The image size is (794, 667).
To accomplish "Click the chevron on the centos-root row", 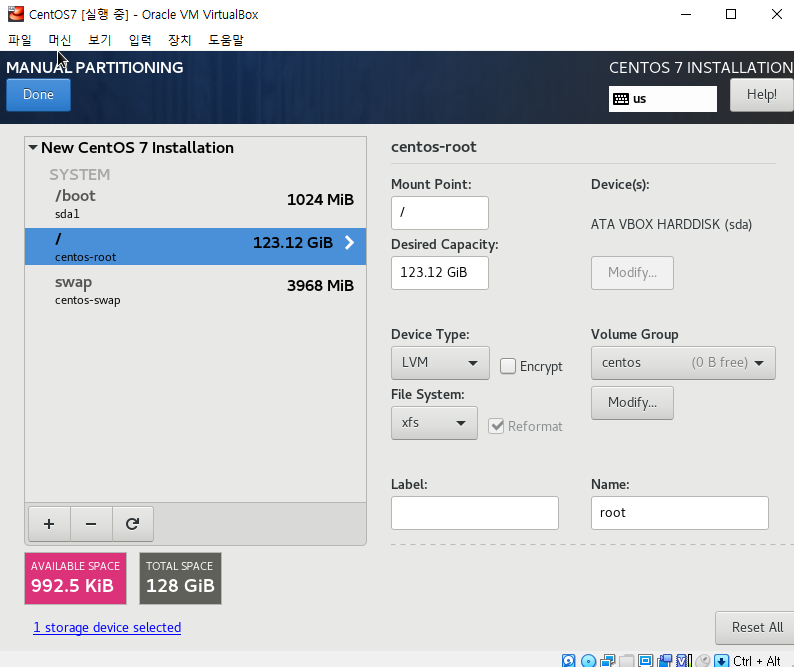I will (x=349, y=243).
